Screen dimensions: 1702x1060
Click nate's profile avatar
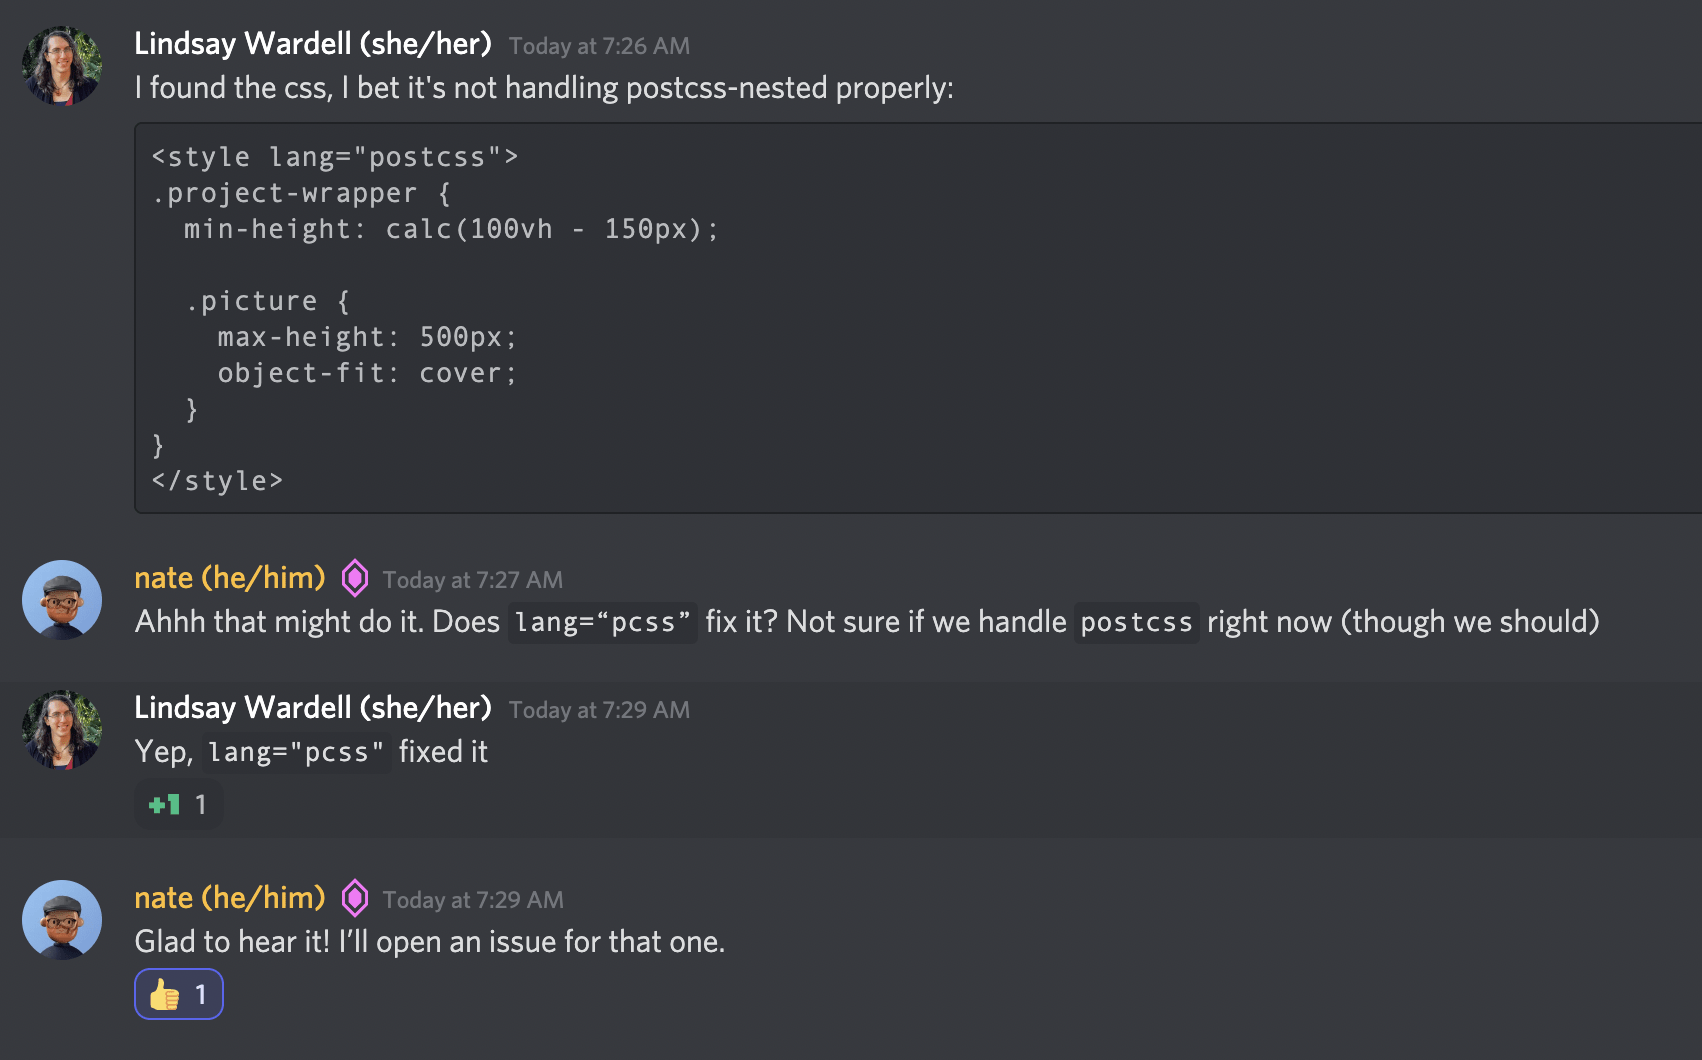(62, 599)
